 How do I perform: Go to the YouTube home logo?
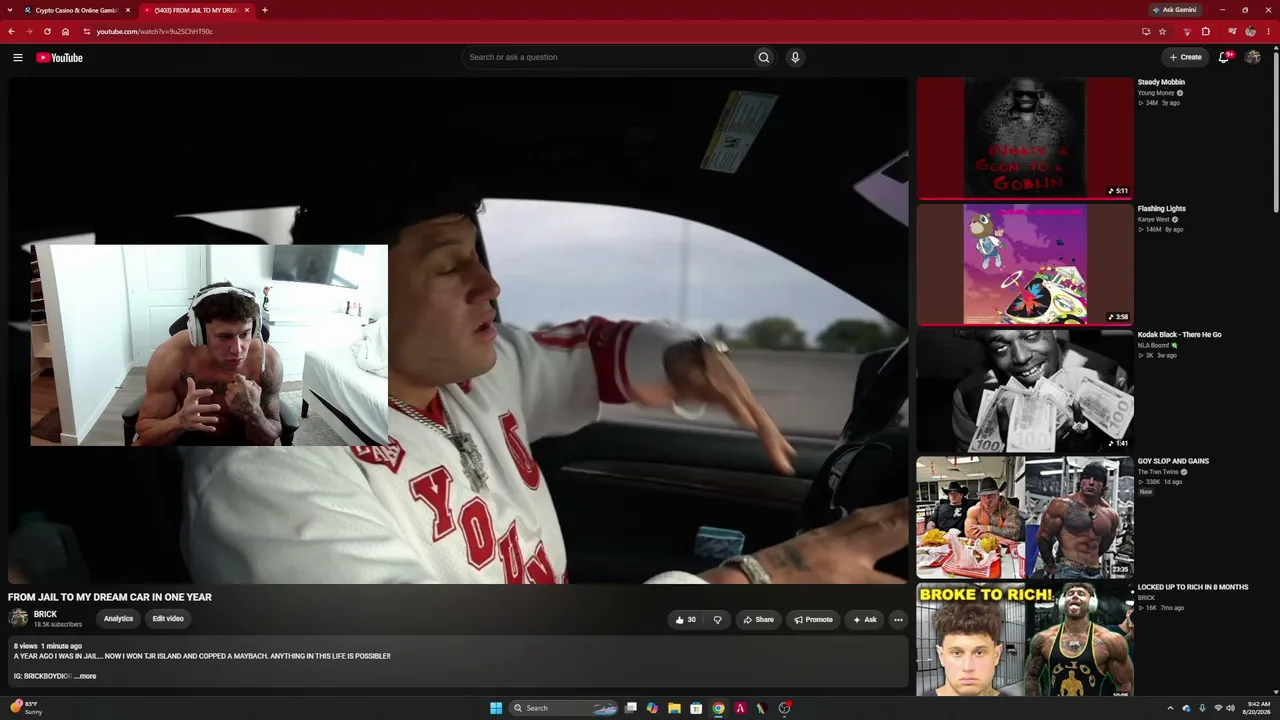pyautogui.click(x=59, y=57)
